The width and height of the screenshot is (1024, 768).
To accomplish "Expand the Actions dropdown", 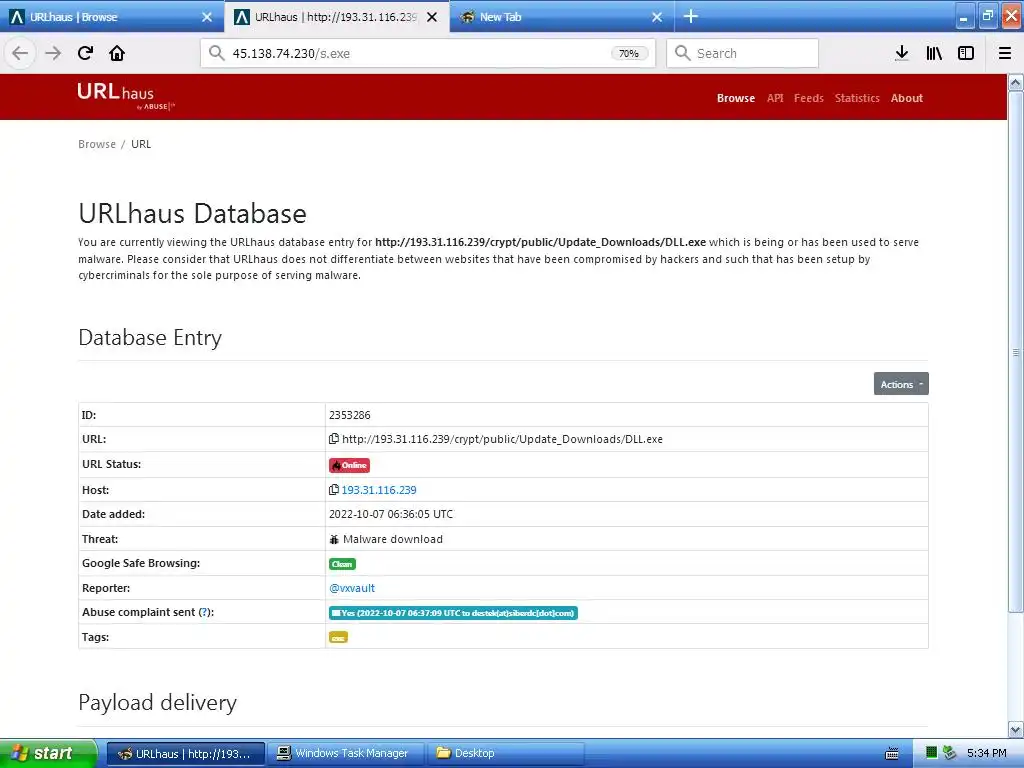I will pos(901,384).
